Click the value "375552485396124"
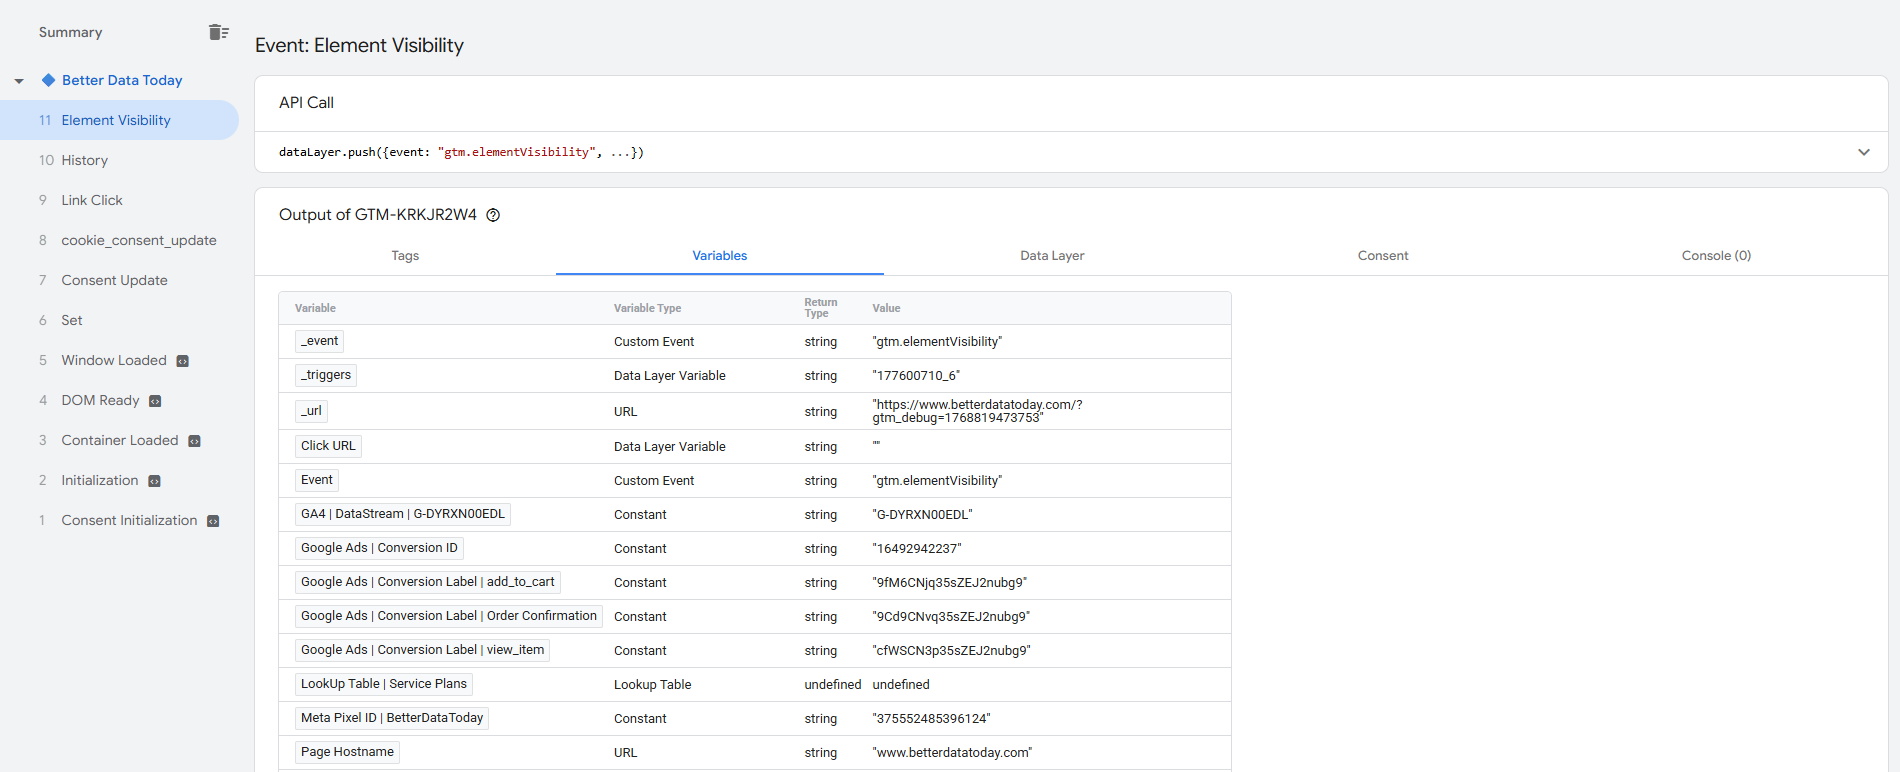 click(931, 719)
